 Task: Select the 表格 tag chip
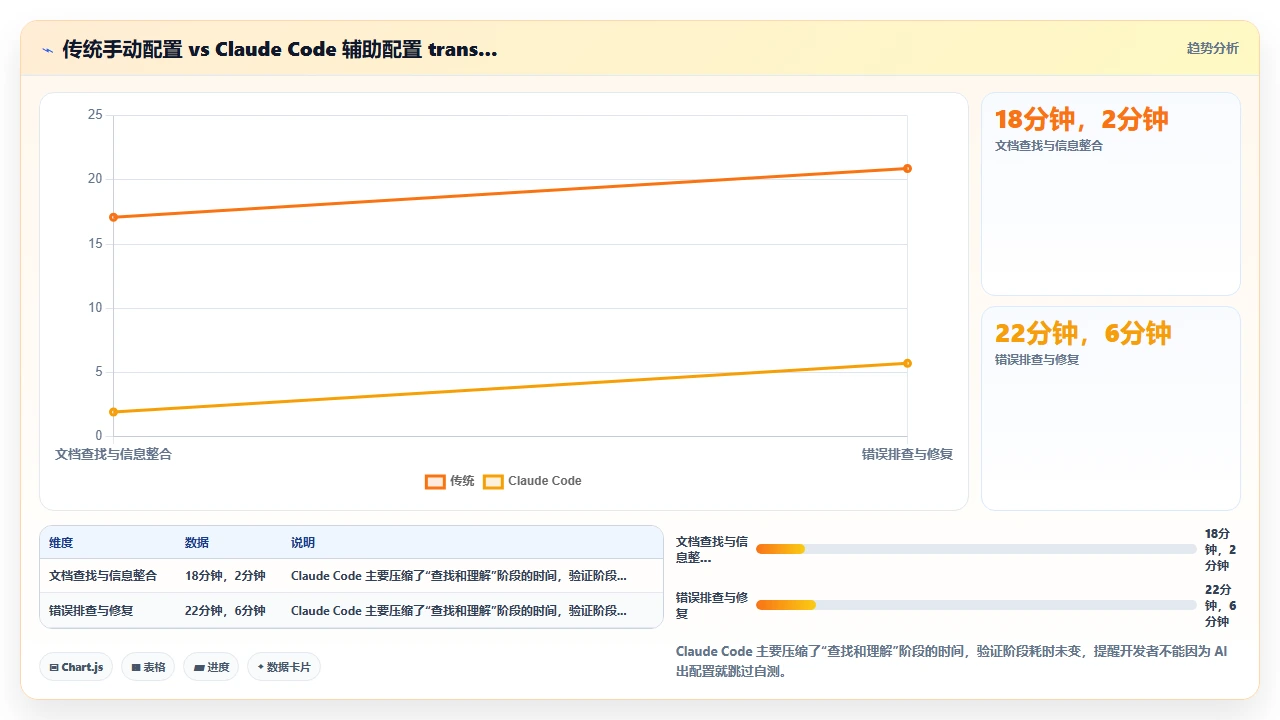tap(148, 667)
